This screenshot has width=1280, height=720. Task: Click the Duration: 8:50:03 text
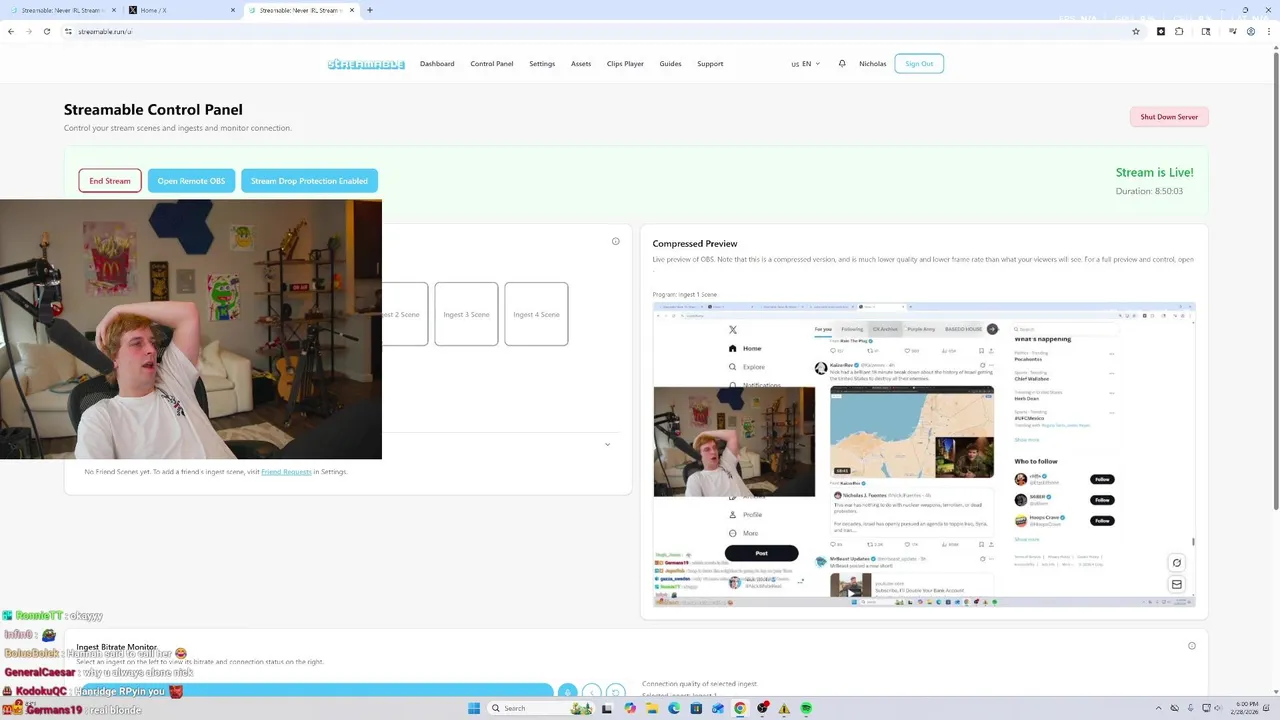point(1149,191)
